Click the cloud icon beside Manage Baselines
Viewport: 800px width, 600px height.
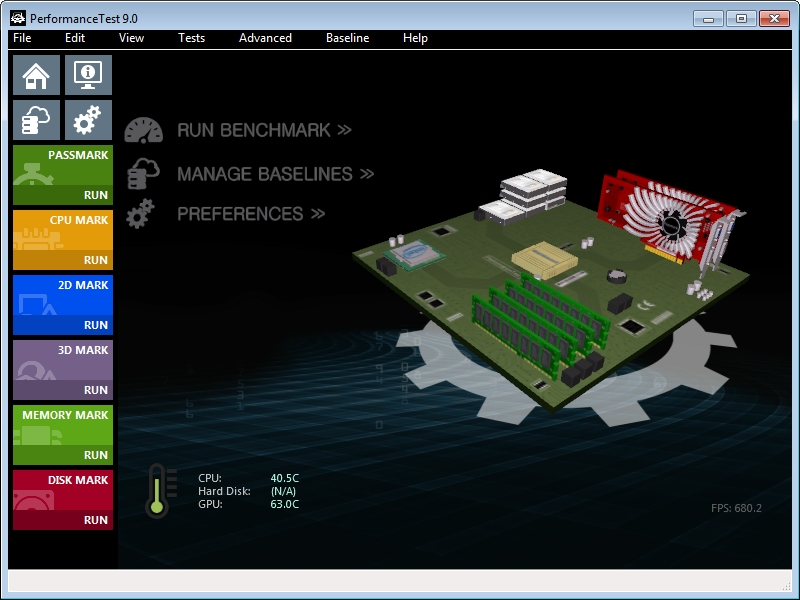143,173
